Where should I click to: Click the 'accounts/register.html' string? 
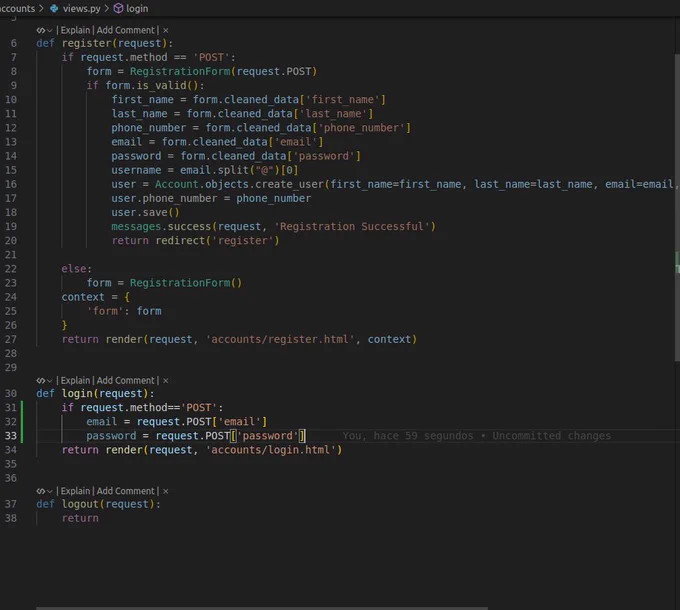tap(283, 339)
